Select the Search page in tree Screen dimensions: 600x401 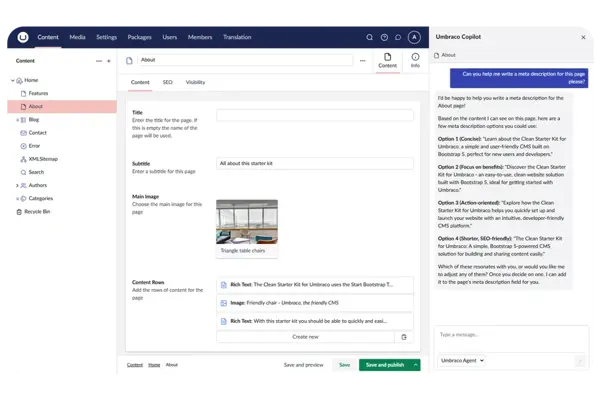click(x=36, y=172)
